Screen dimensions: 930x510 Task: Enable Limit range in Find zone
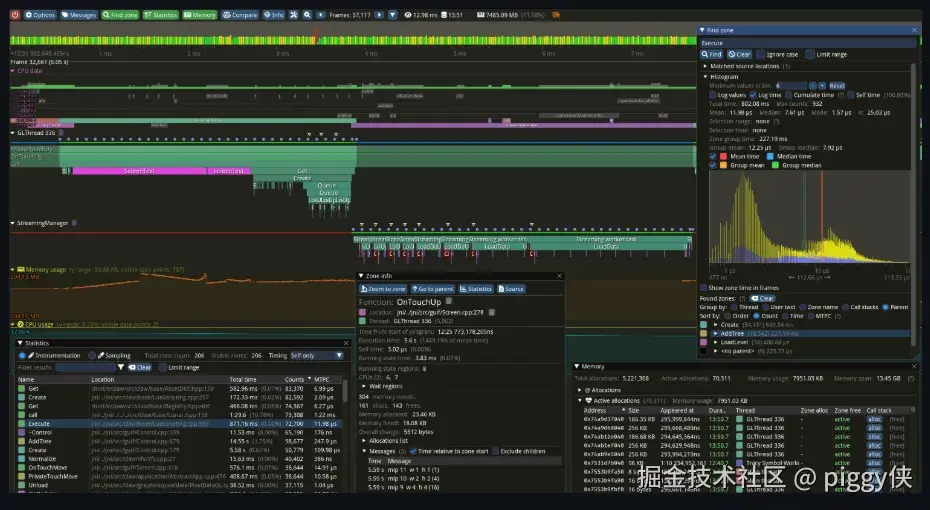pos(810,54)
